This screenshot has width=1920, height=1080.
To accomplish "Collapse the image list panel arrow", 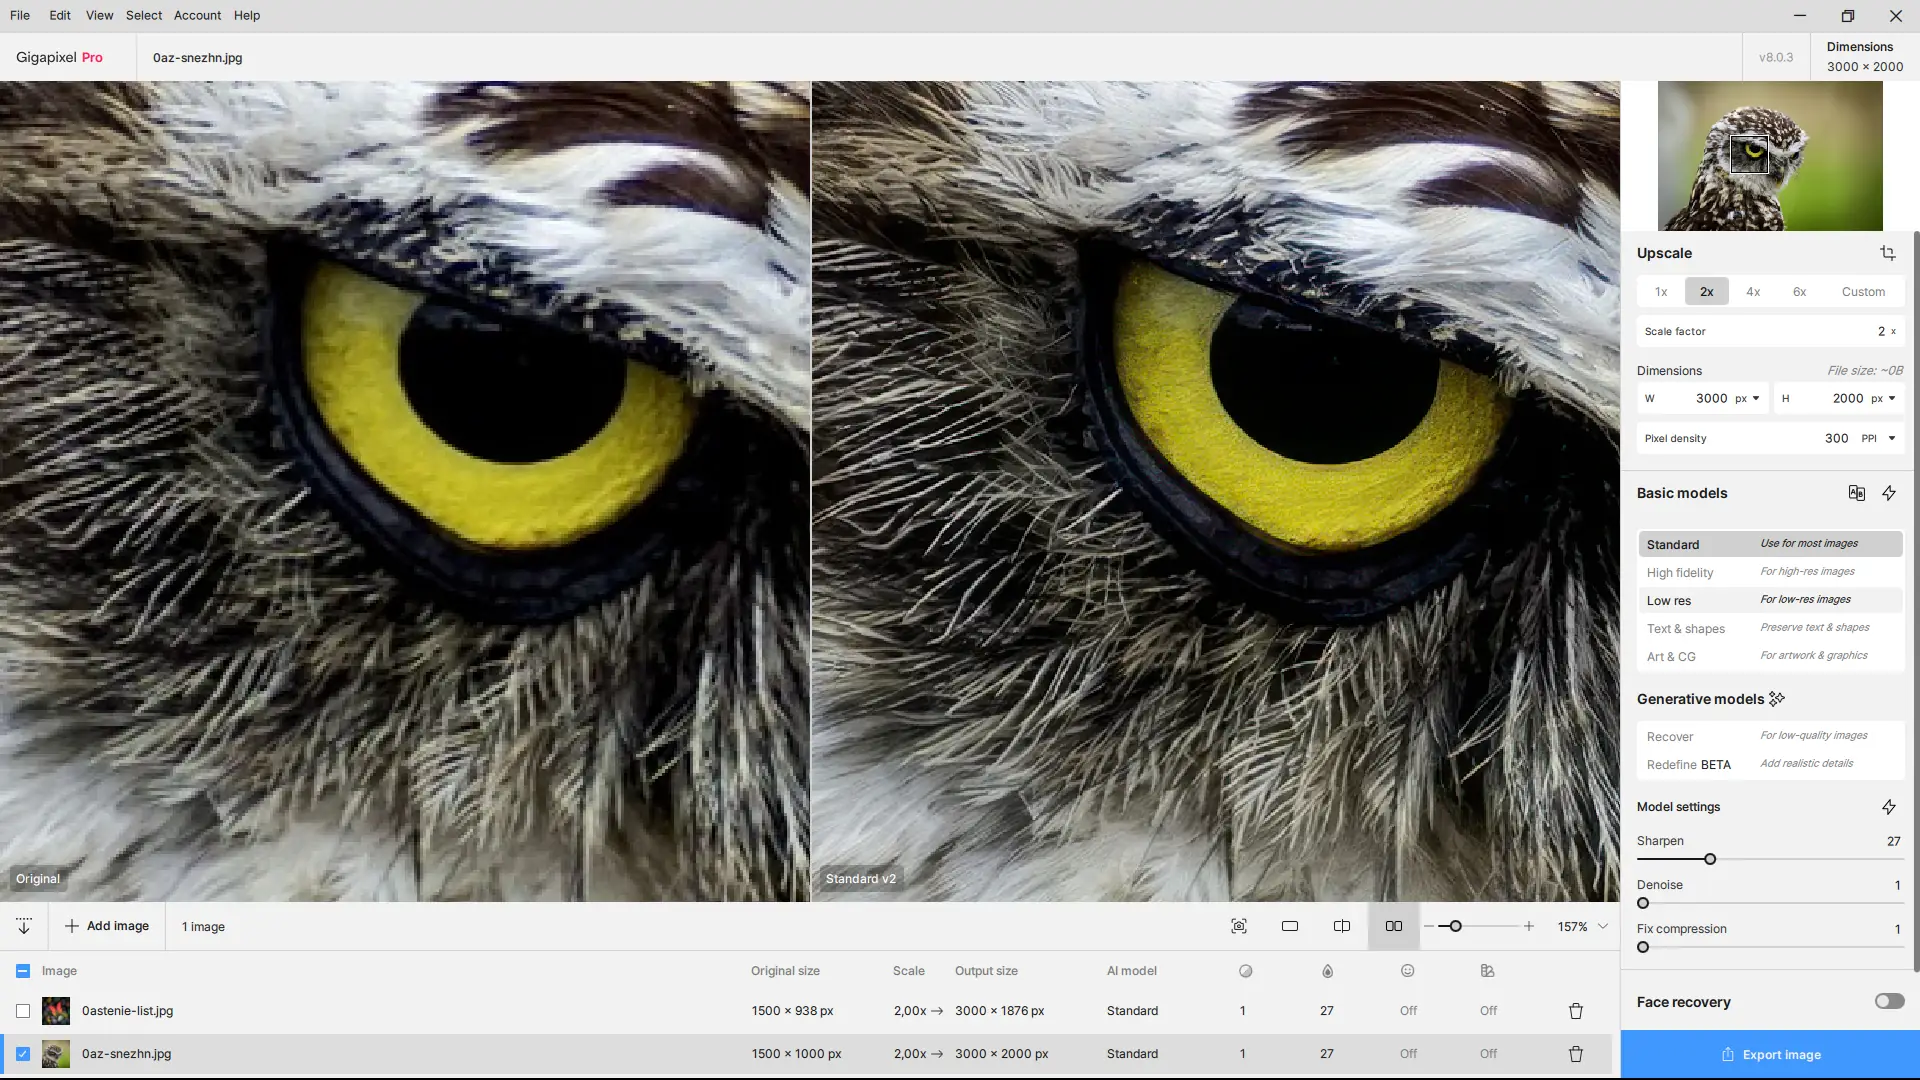I will 24,926.
